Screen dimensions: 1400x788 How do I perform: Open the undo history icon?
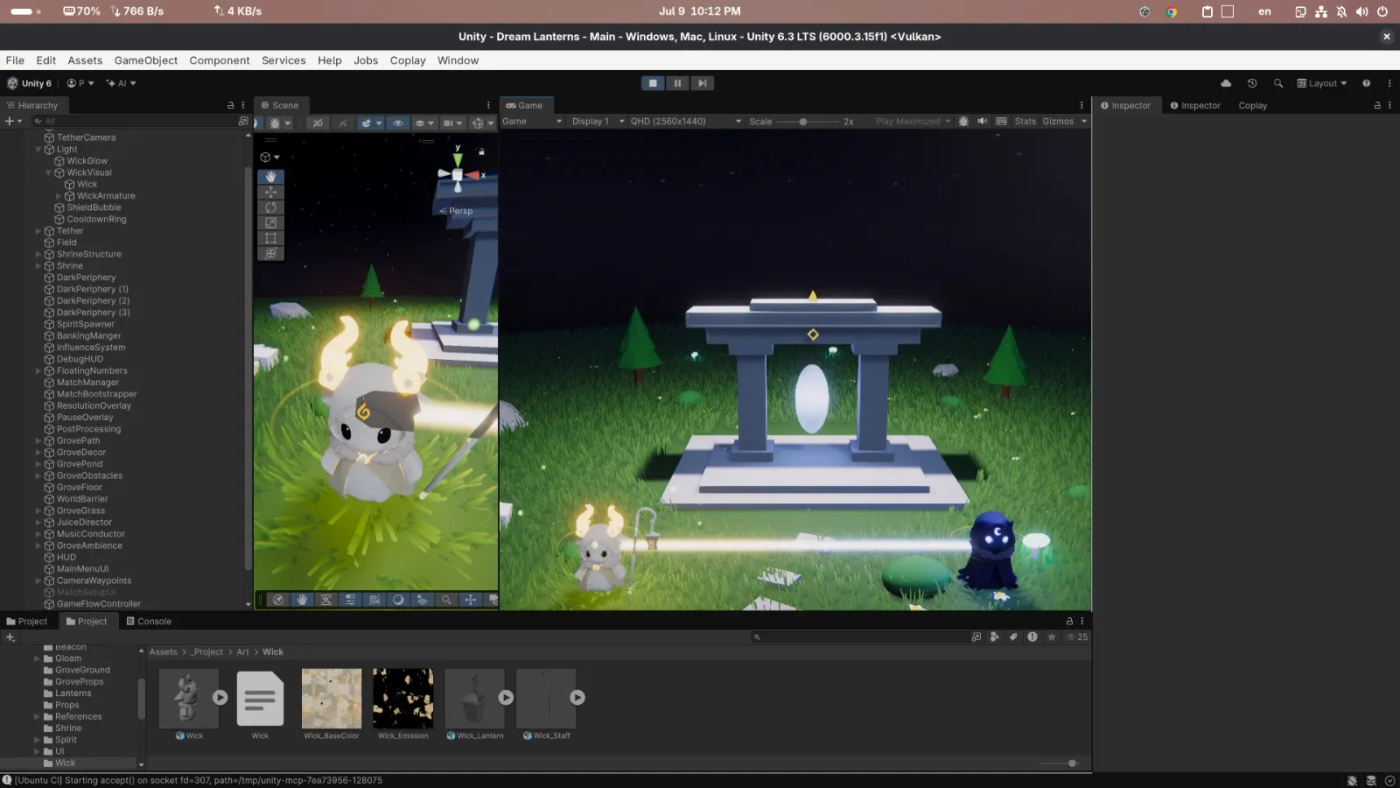1252,83
